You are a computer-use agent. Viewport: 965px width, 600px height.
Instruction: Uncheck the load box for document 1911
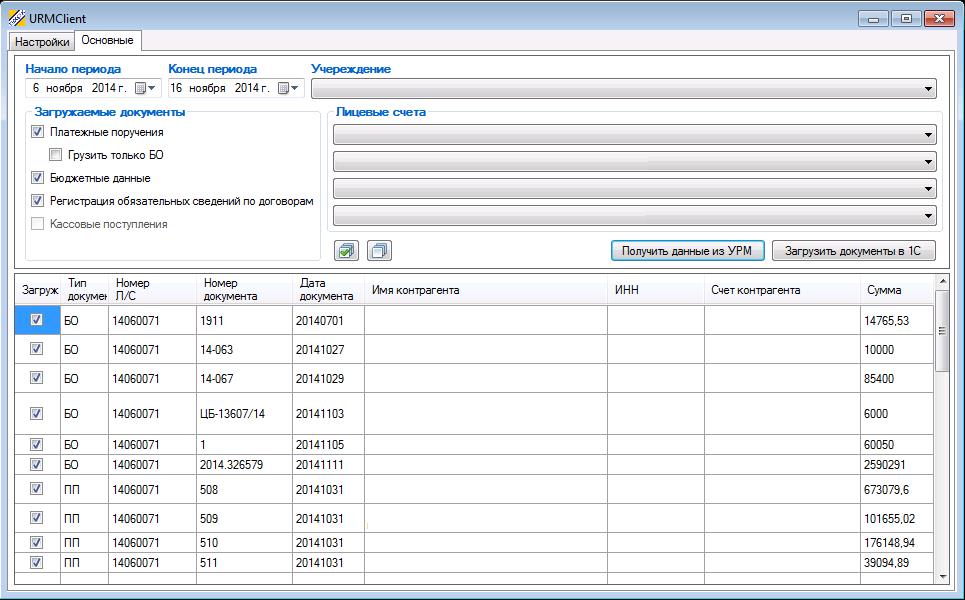click(x=37, y=320)
